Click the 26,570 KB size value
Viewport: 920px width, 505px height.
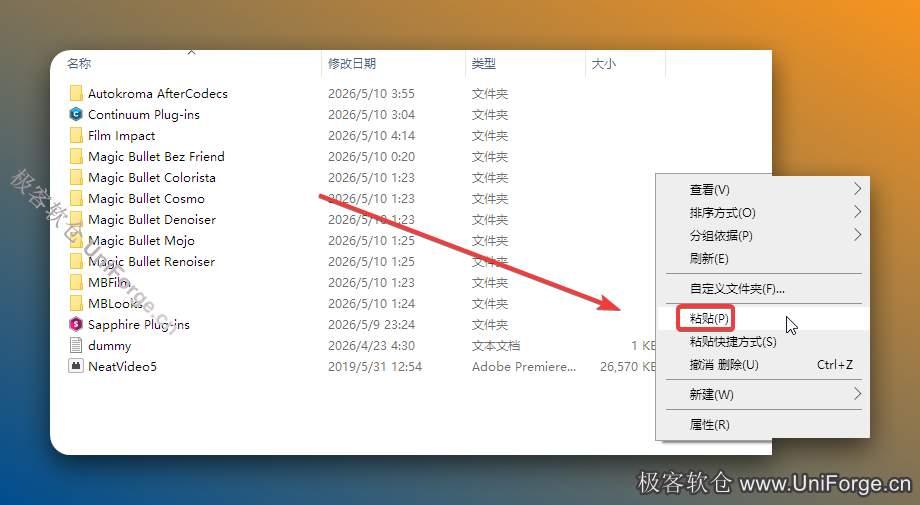coord(627,367)
